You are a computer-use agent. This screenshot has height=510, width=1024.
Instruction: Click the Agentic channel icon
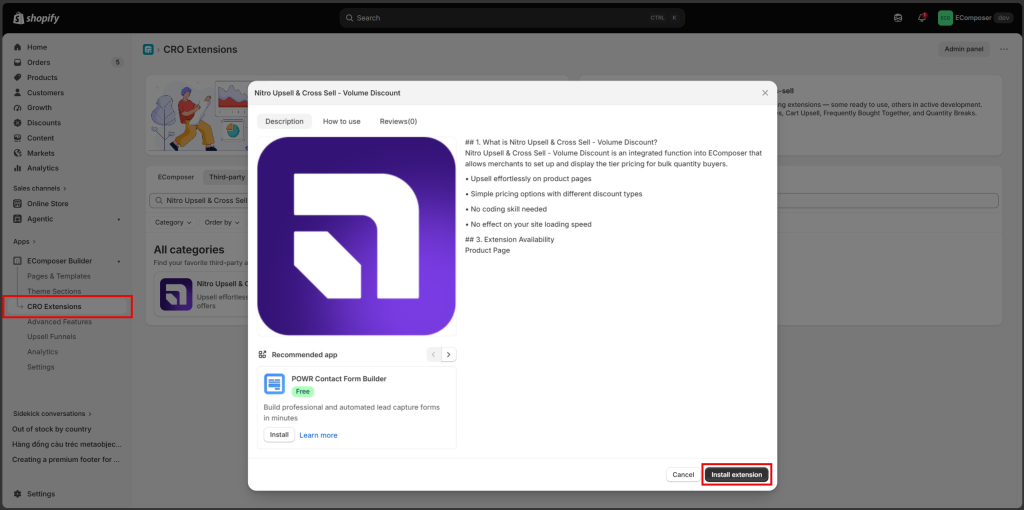point(18,219)
